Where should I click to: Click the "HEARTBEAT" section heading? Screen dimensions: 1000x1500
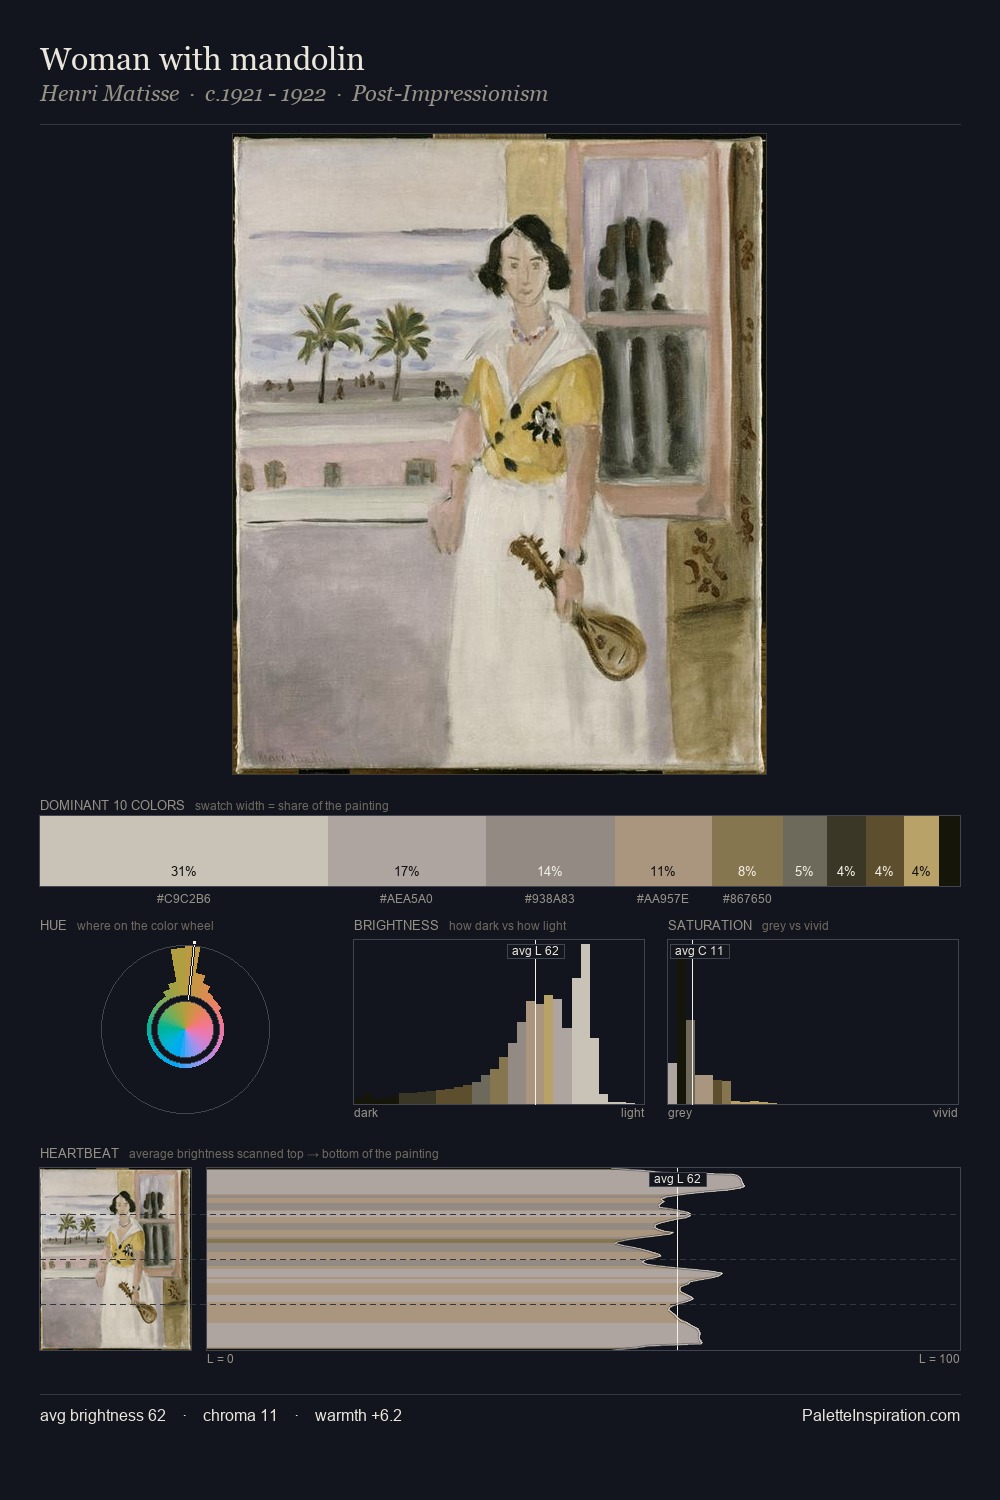[79, 1153]
